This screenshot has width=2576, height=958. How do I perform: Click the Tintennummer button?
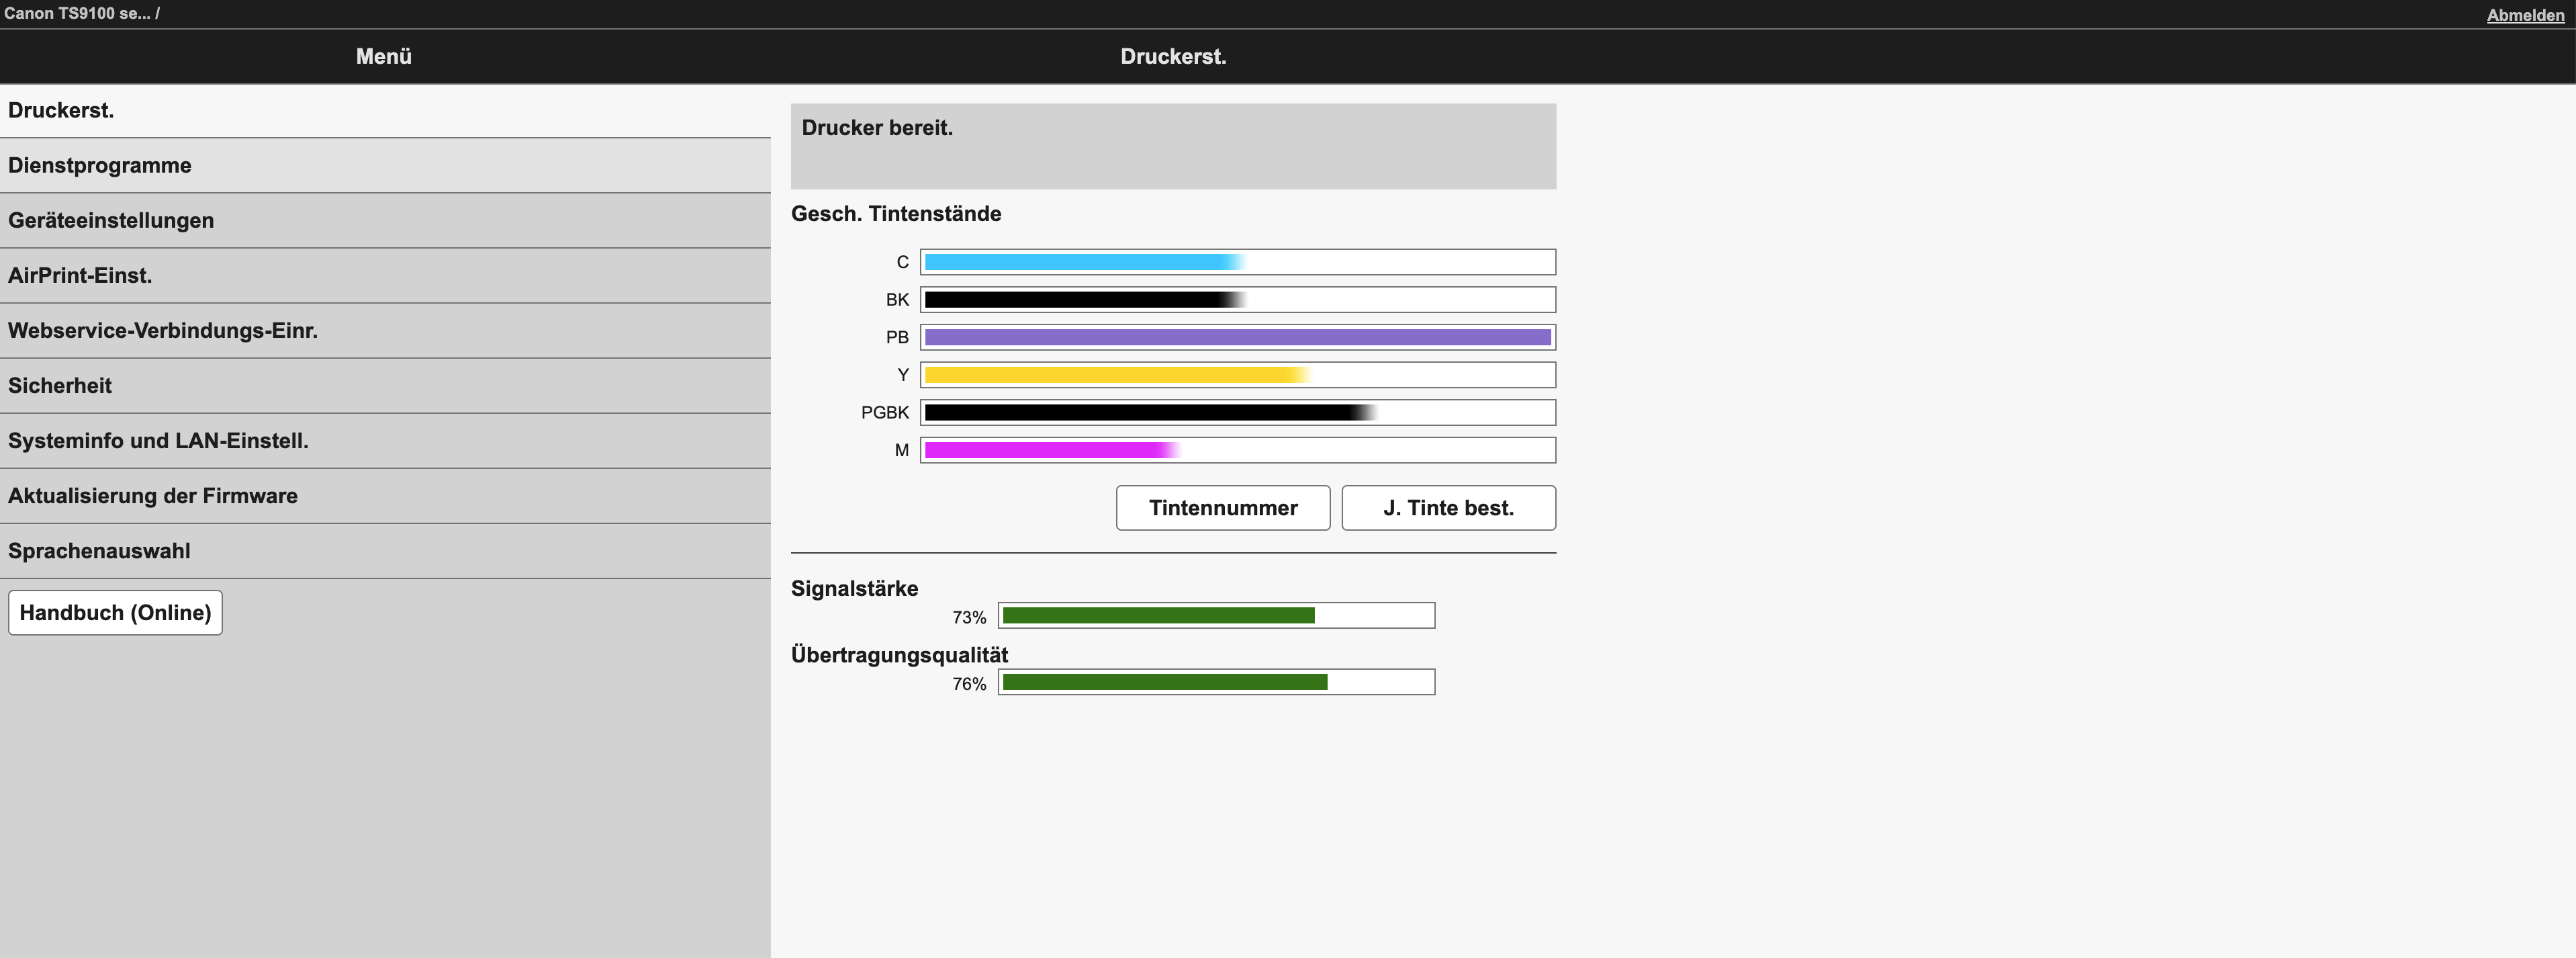click(x=1223, y=508)
